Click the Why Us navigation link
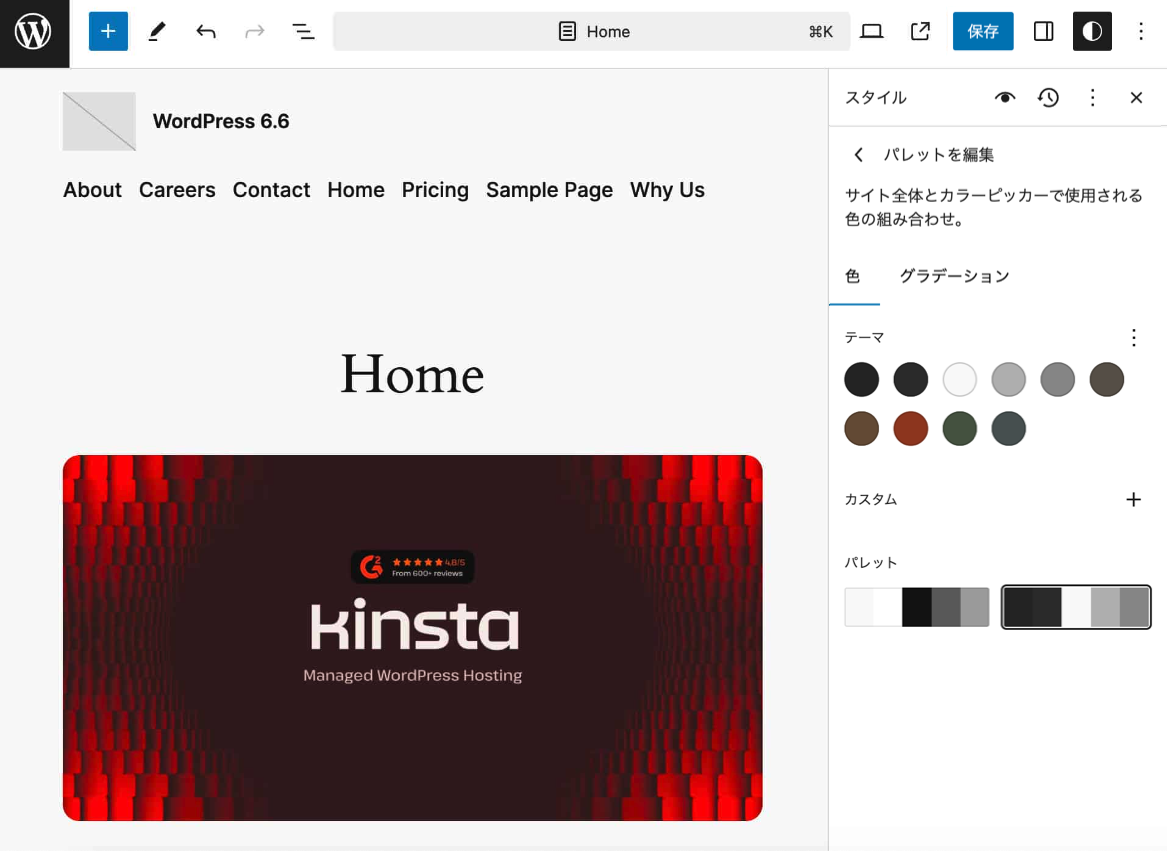 [x=668, y=190]
